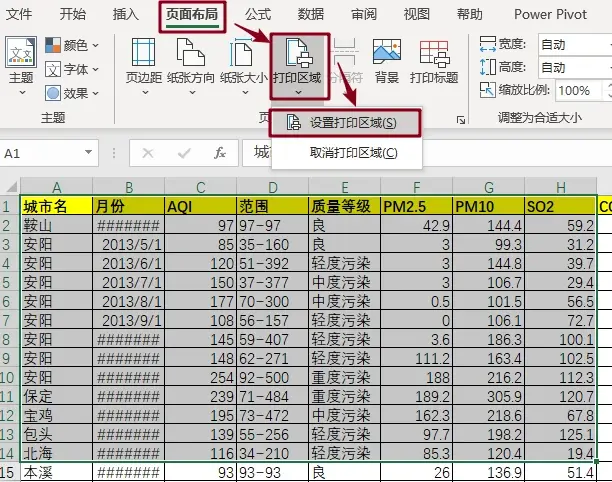
Task: Switch to the 页面布局 tab
Action: pos(192,16)
